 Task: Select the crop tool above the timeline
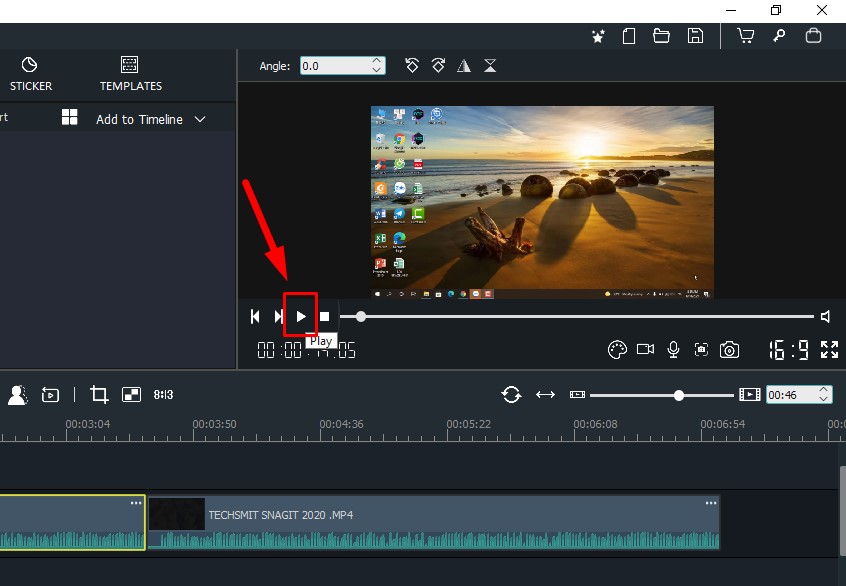[x=98, y=394]
